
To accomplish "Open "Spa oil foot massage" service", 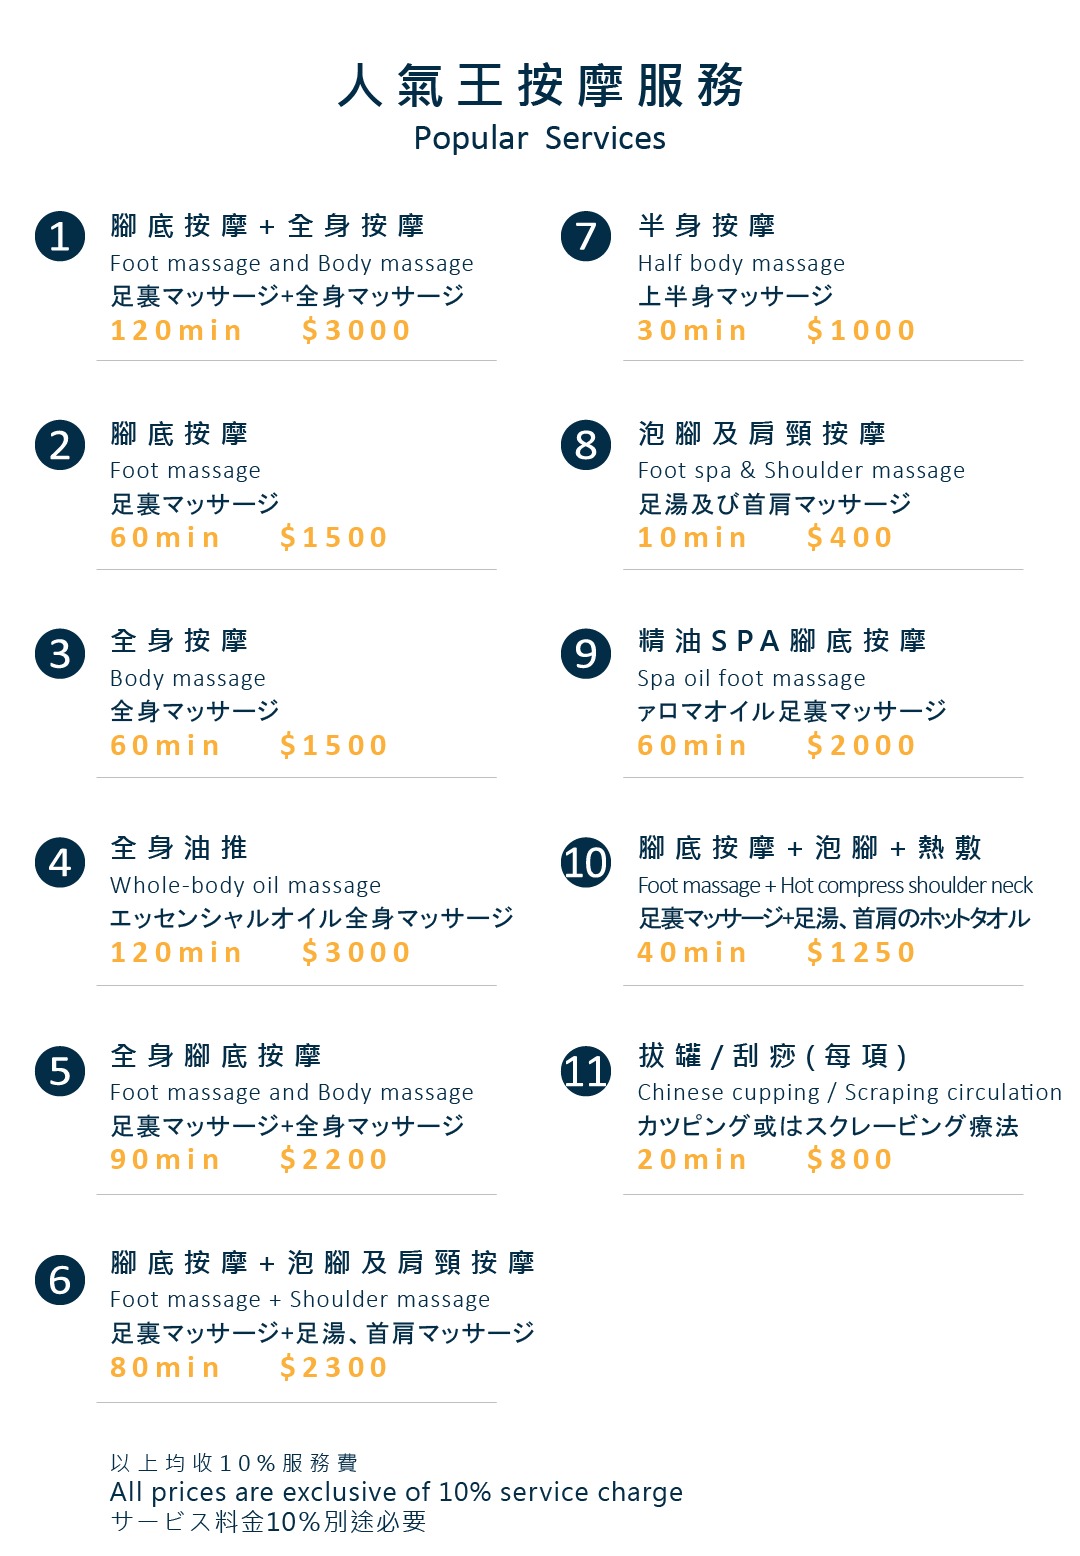I will 751,679.
